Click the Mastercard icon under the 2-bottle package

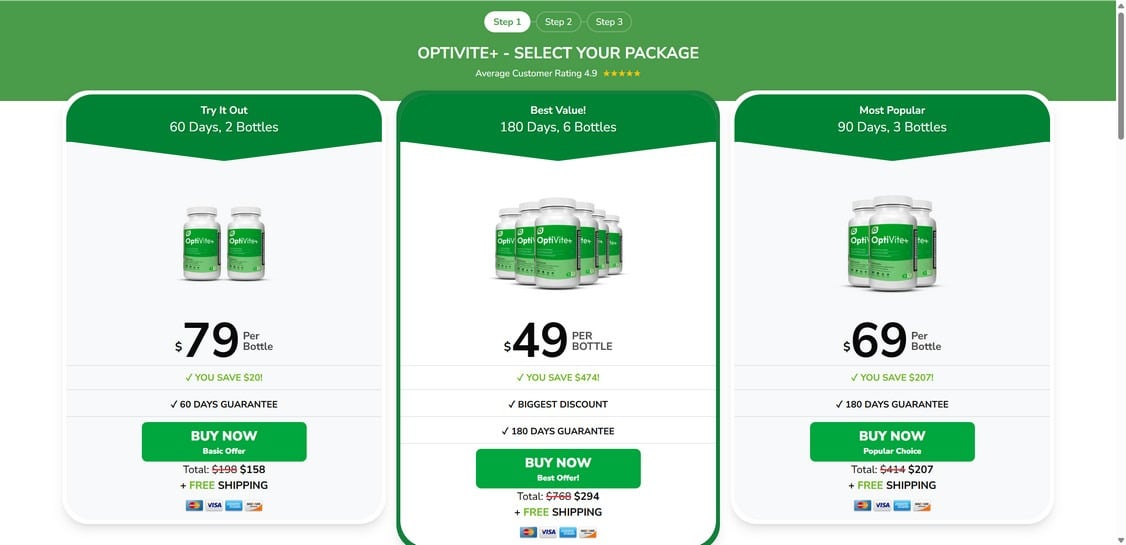click(194, 506)
